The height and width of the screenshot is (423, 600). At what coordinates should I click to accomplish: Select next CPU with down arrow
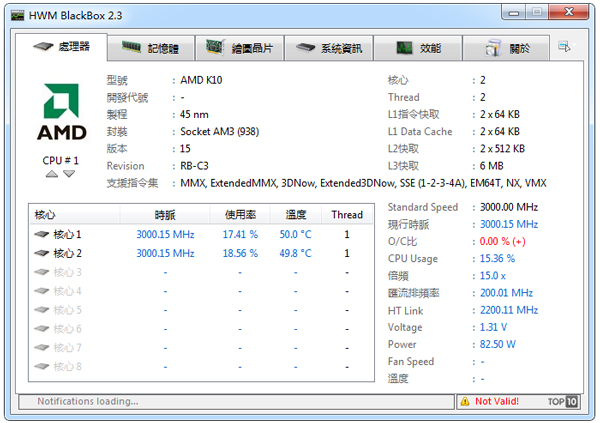69,174
